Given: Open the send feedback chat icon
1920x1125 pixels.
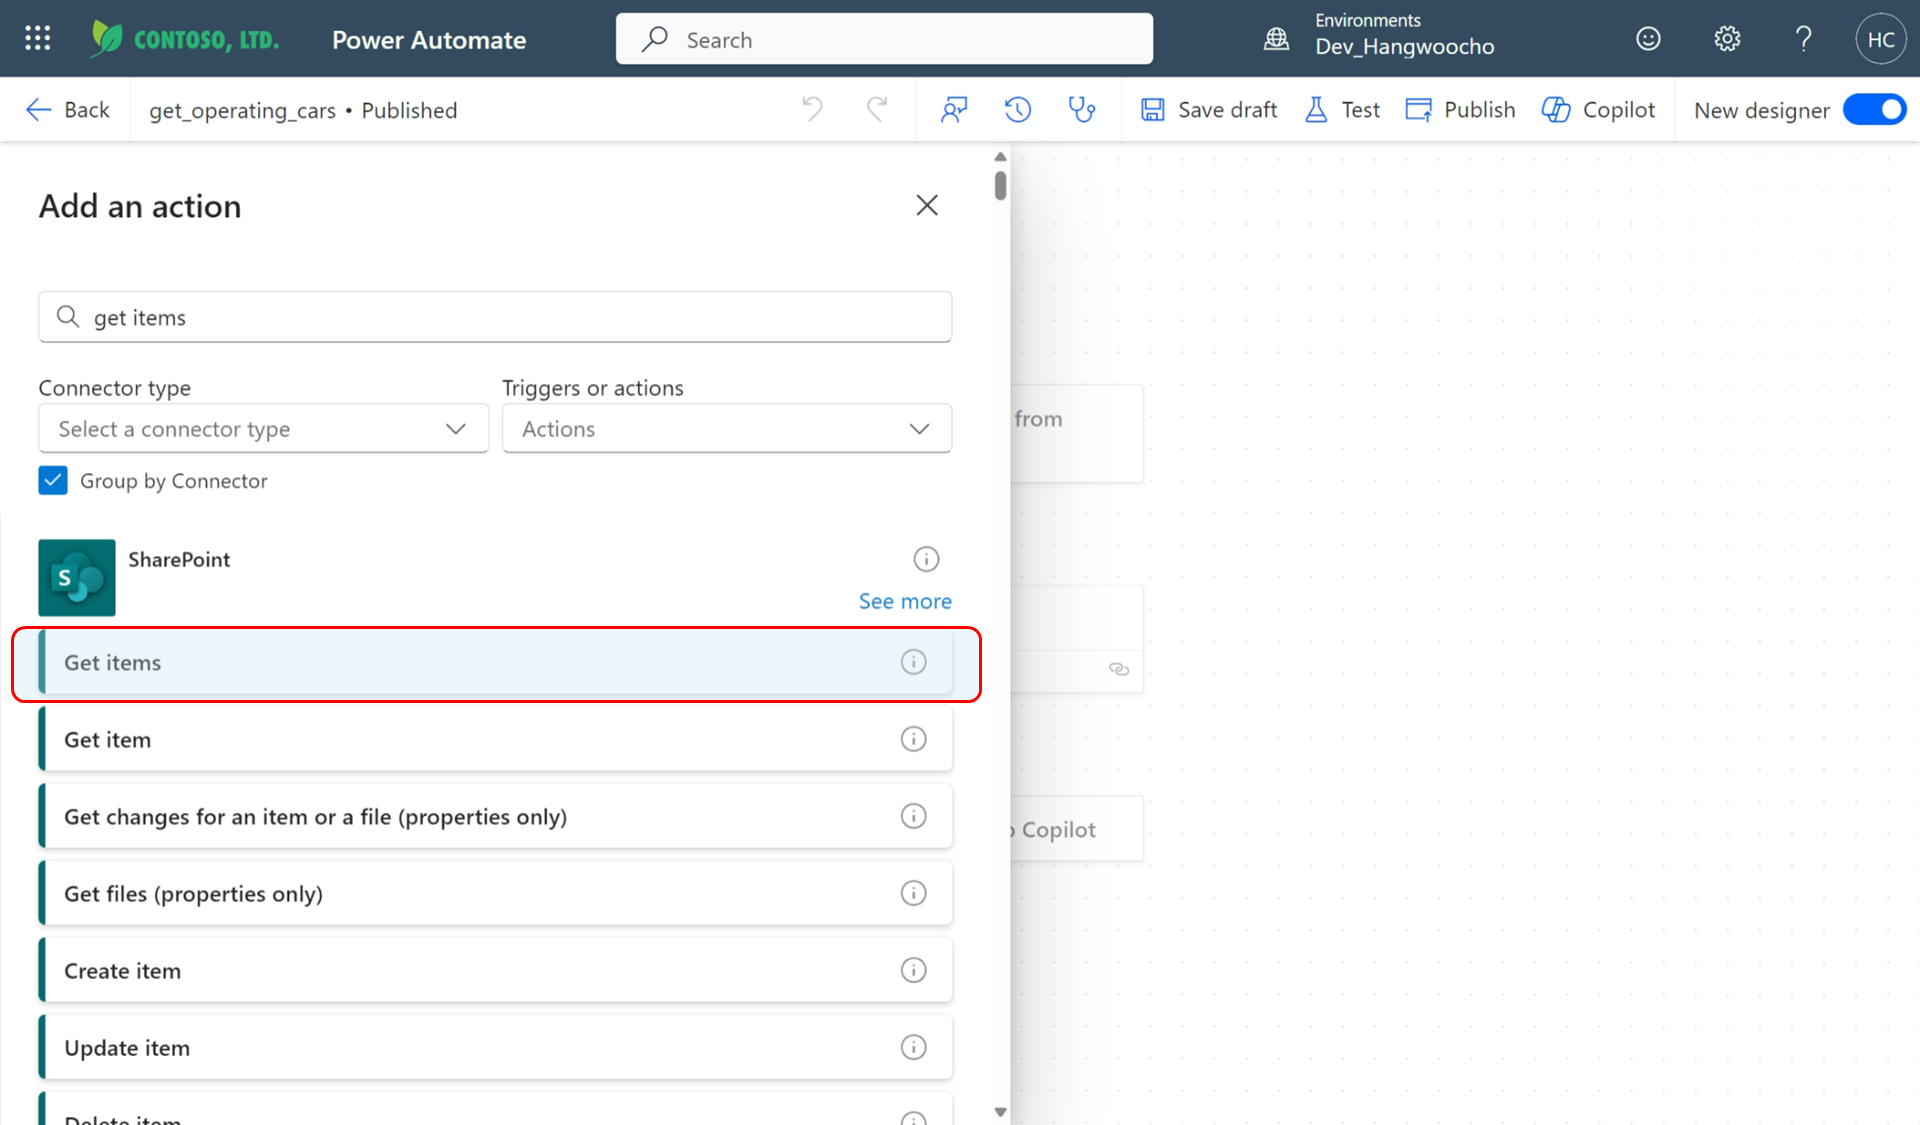Looking at the screenshot, I should pyautogui.click(x=954, y=109).
